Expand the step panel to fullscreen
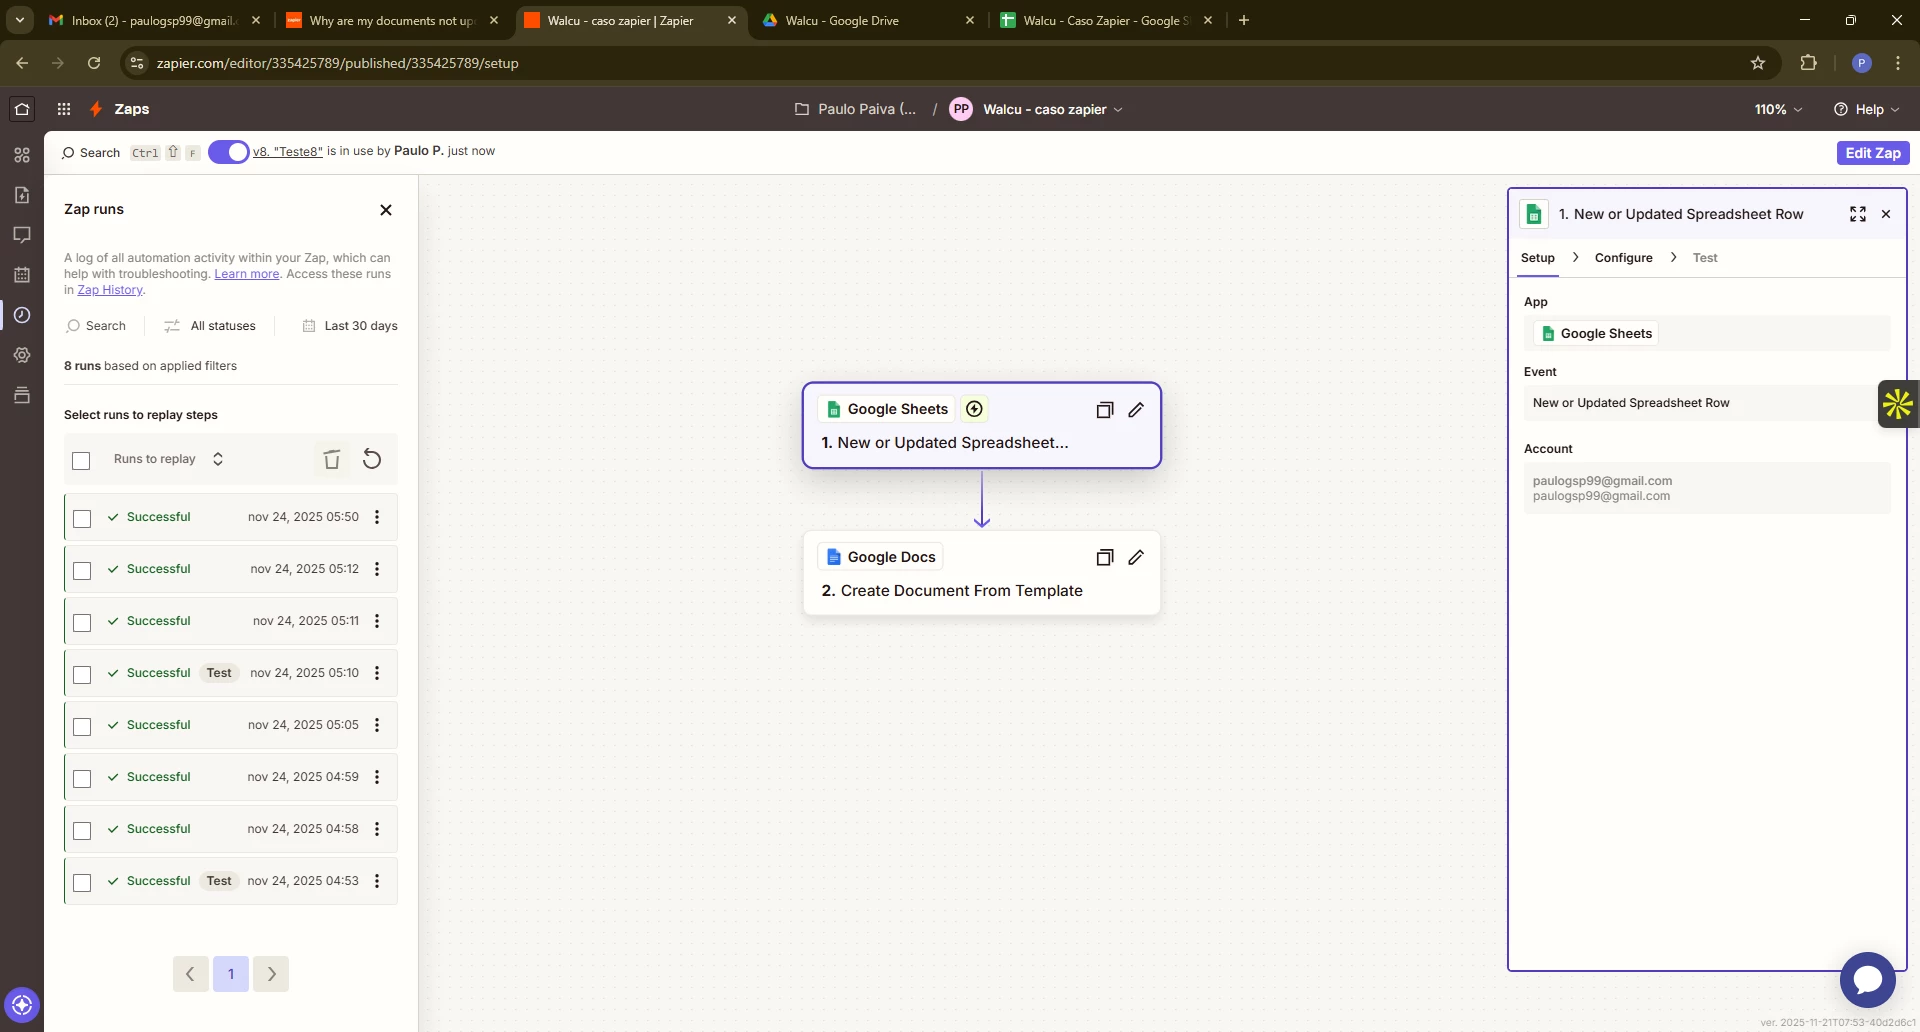The height and width of the screenshot is (1032, 1920). pyautogui.click(x=1858, y=214)
